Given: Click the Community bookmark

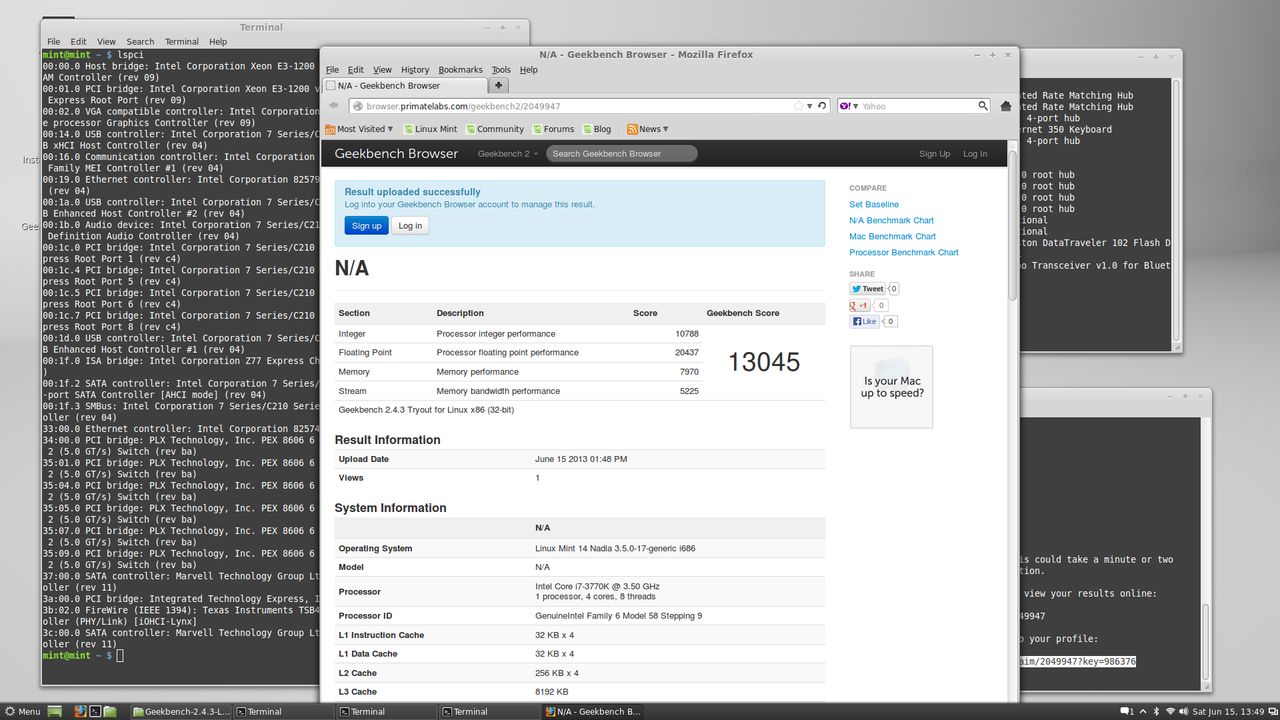Looking at the screenshot, I should pos(494,129).
